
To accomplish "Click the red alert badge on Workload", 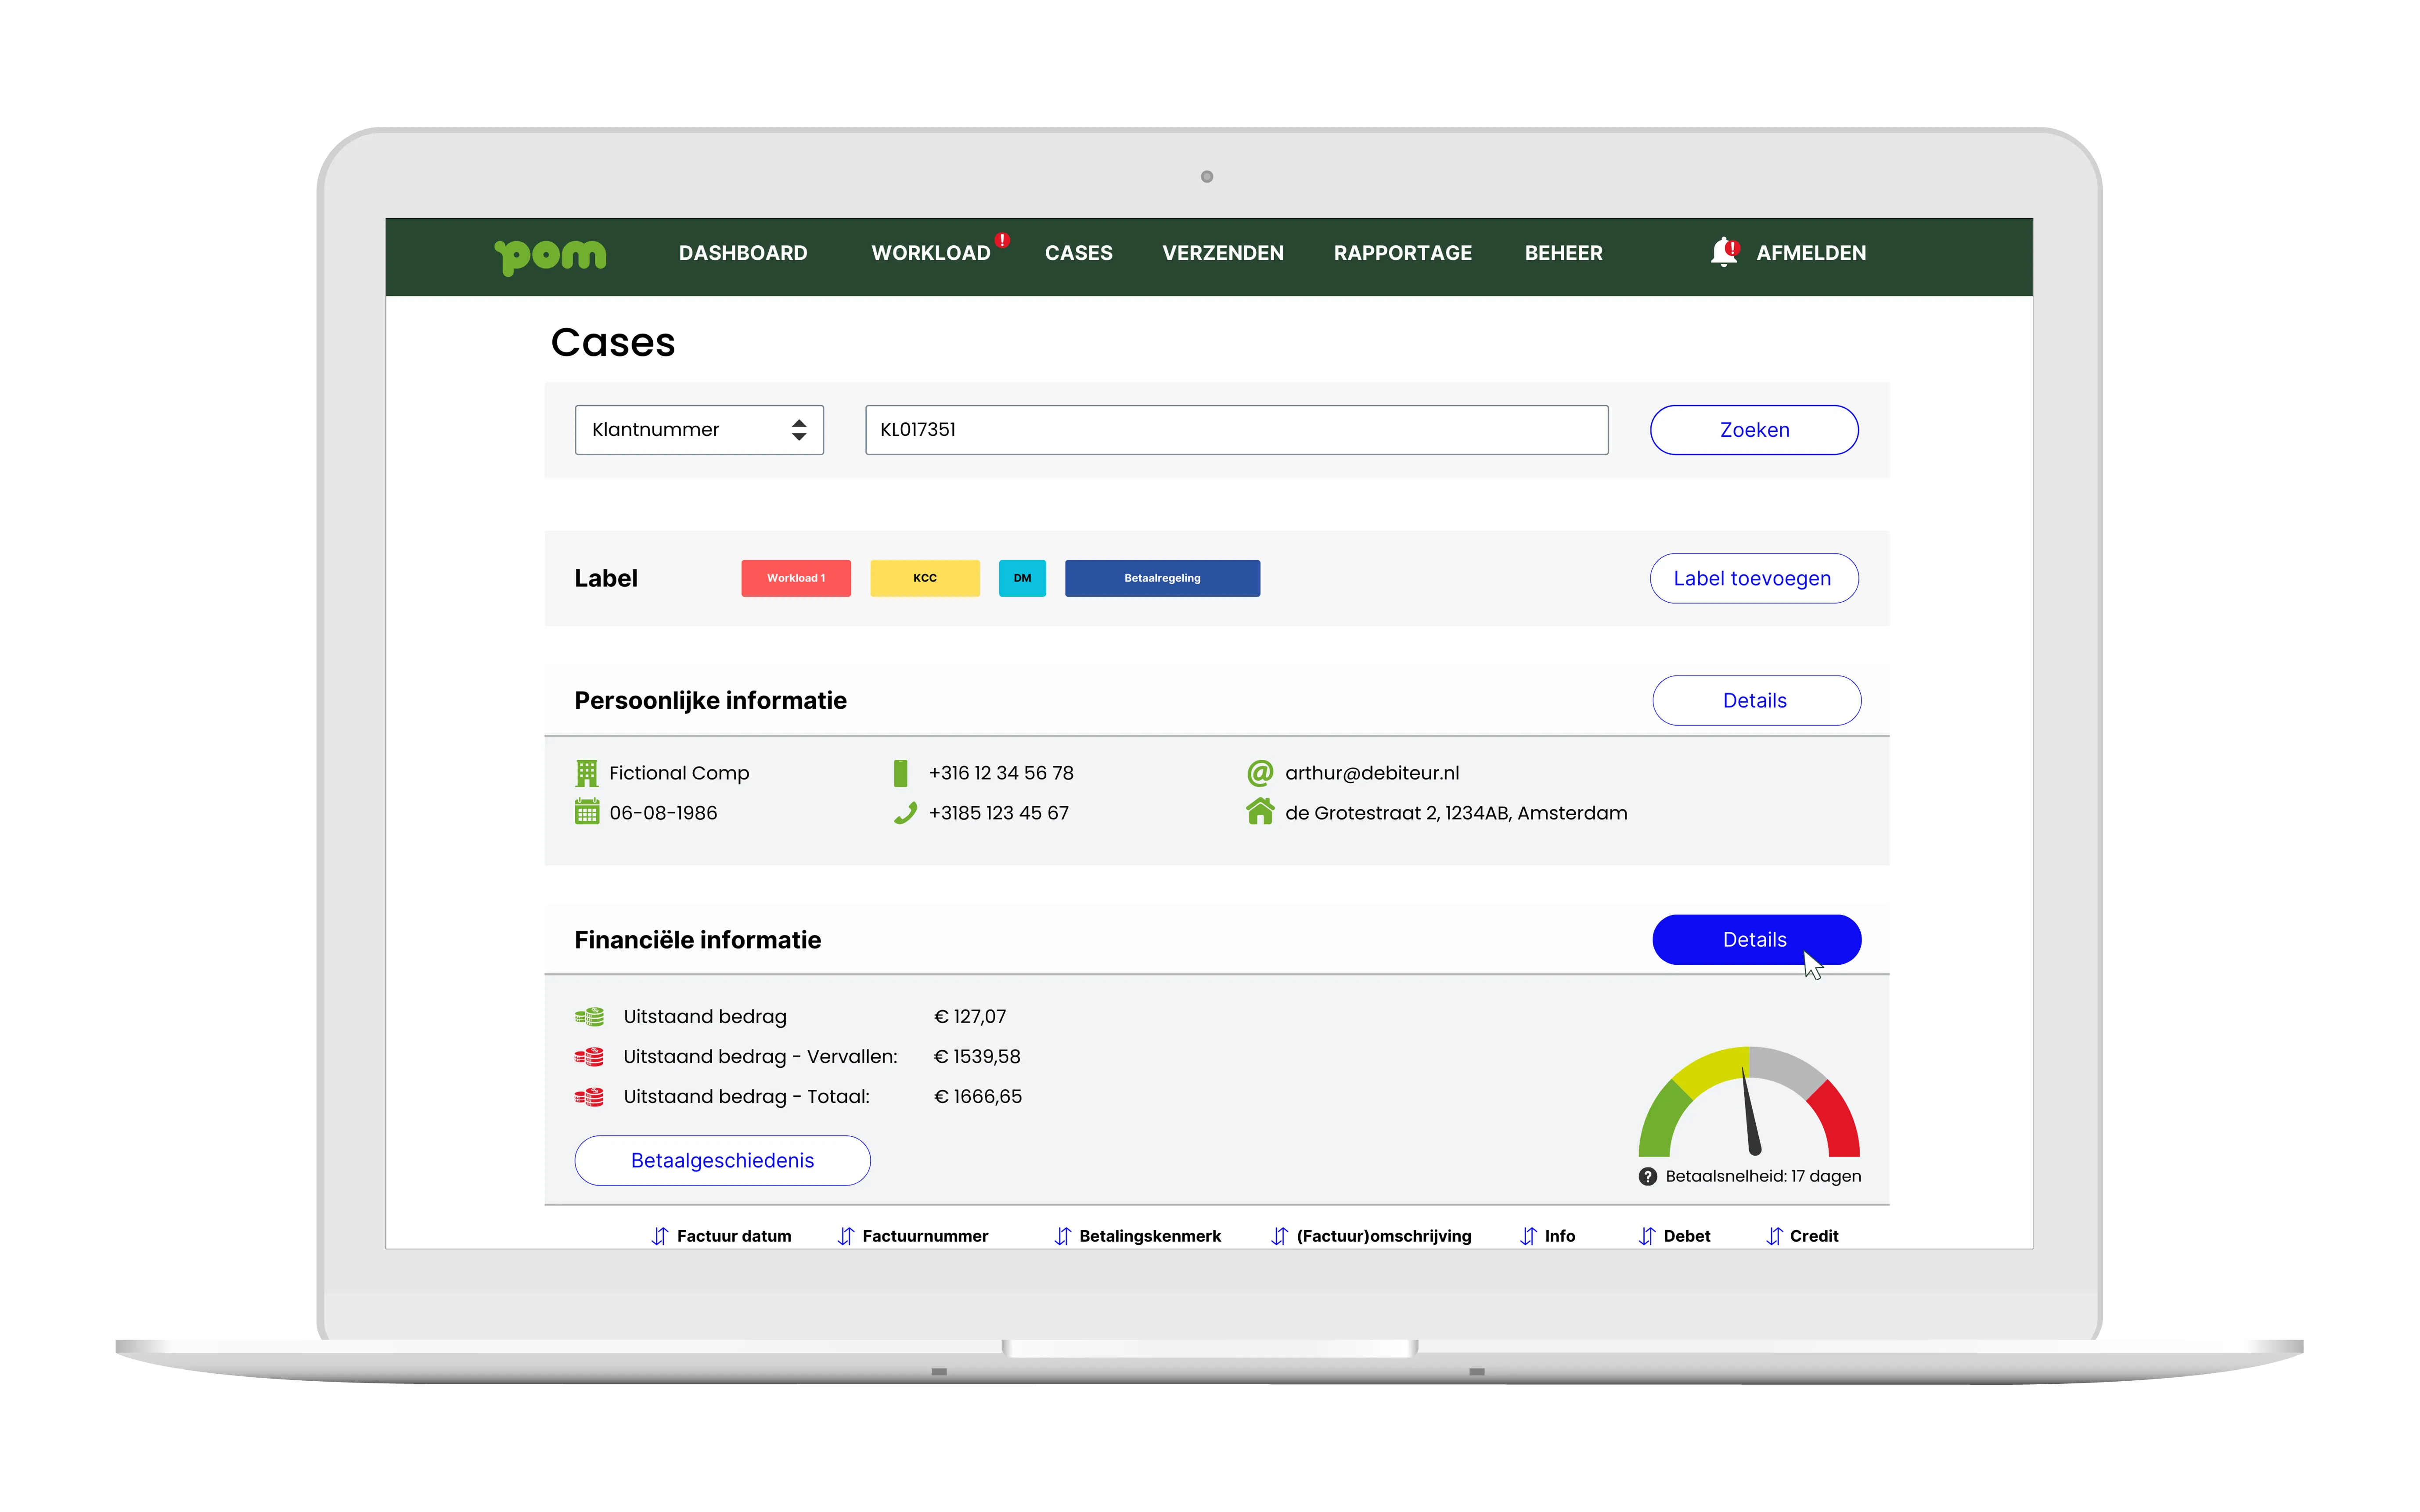I will click(x=1002, y=240).
